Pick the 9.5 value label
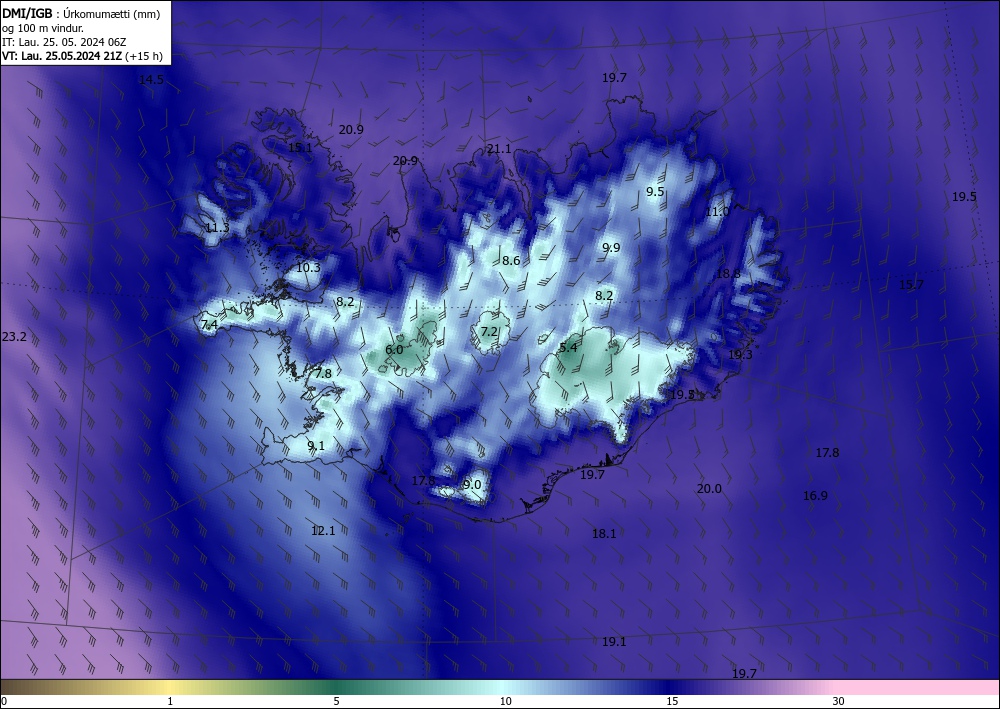Screen dimensions: 1000x709 click(x=655, y=191)
